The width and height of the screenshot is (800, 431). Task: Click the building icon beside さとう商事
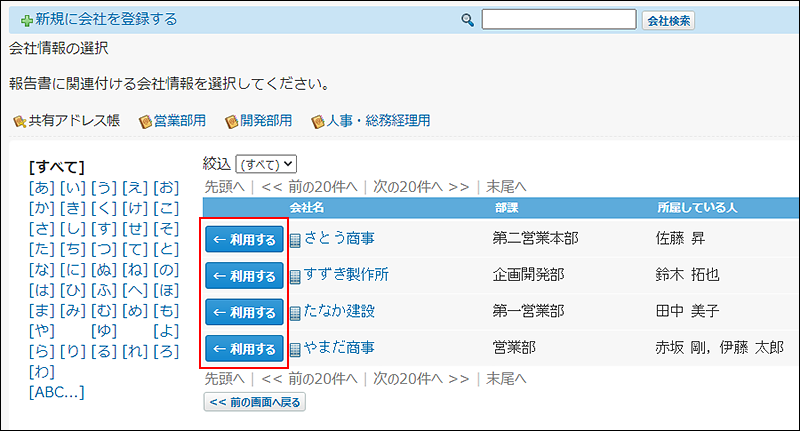click(295, 240)
